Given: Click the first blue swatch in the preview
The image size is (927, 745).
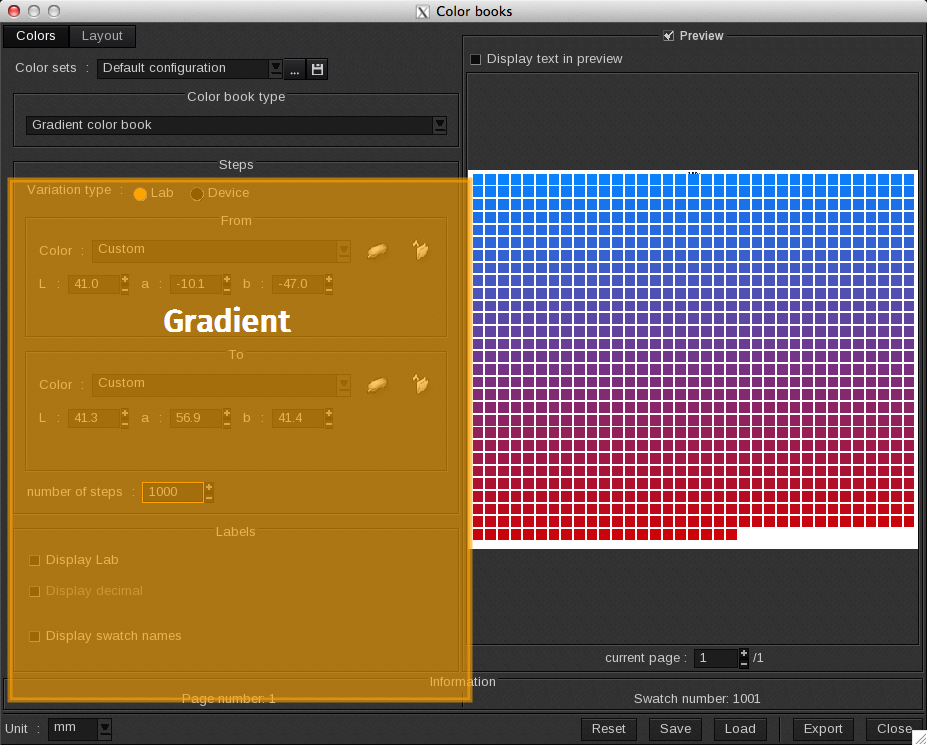Looking at the screenshot, I should 478,180.
